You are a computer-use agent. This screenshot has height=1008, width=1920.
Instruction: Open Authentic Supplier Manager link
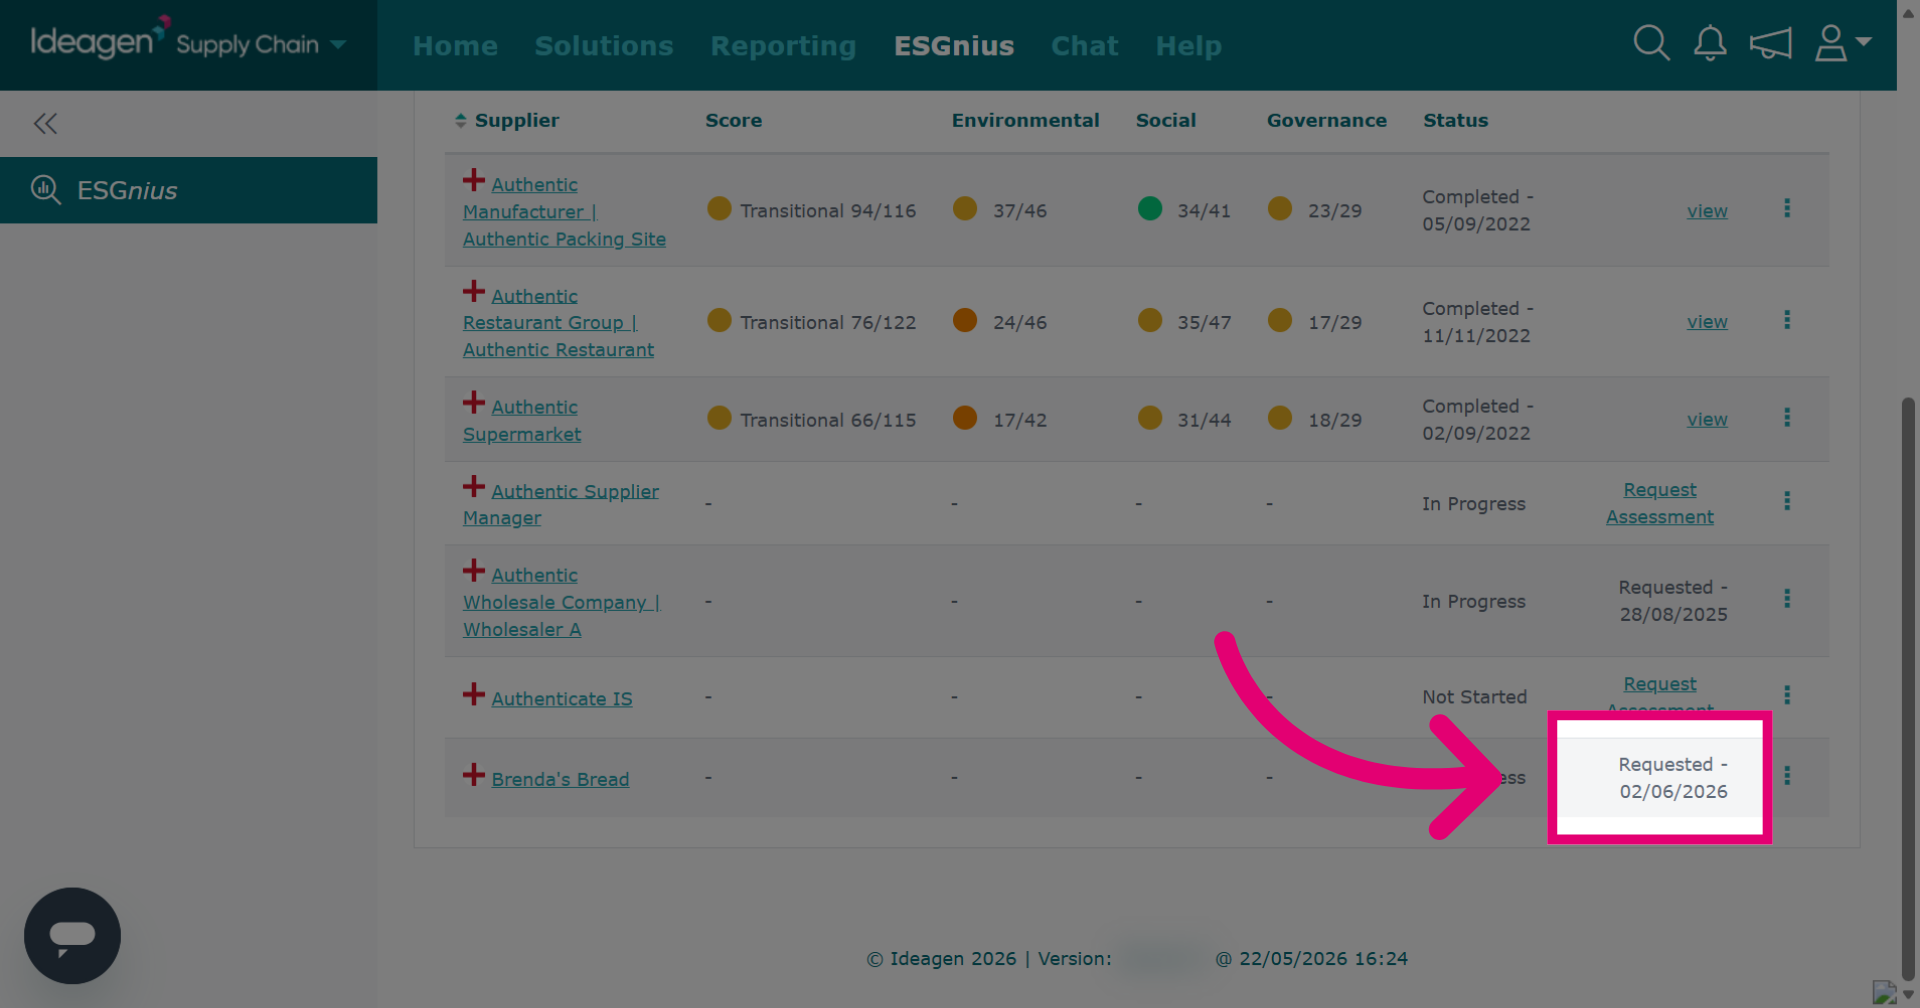click(x=561, y=505)
